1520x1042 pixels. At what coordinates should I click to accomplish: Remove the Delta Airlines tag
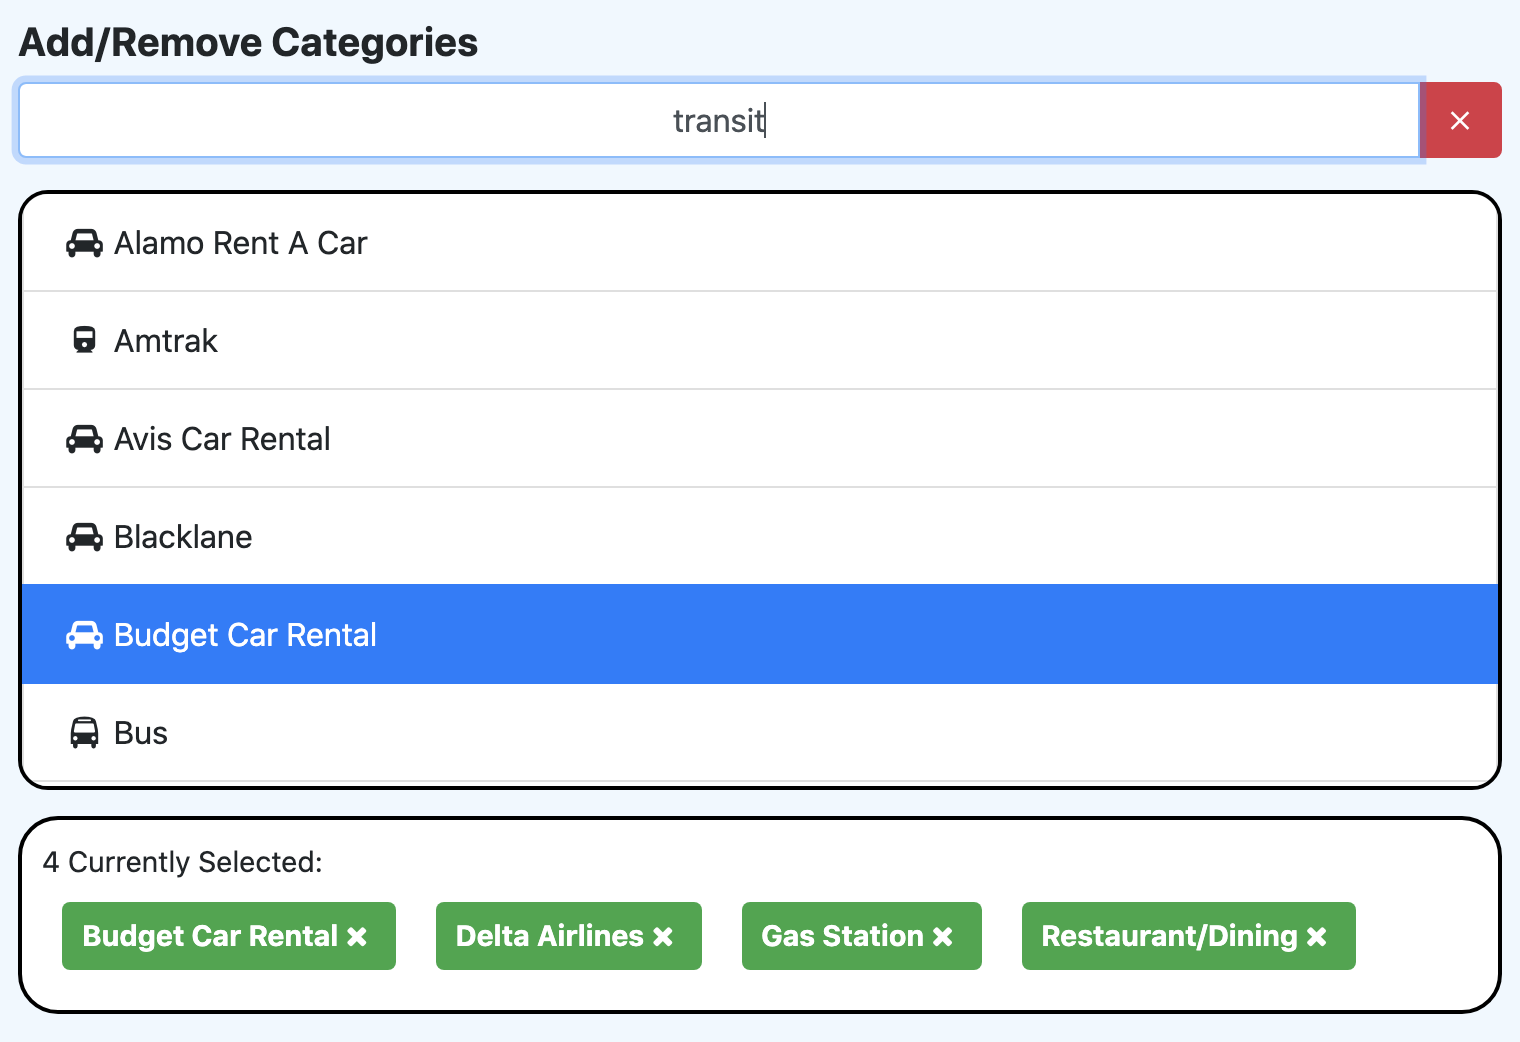click(x=663, y=937)
